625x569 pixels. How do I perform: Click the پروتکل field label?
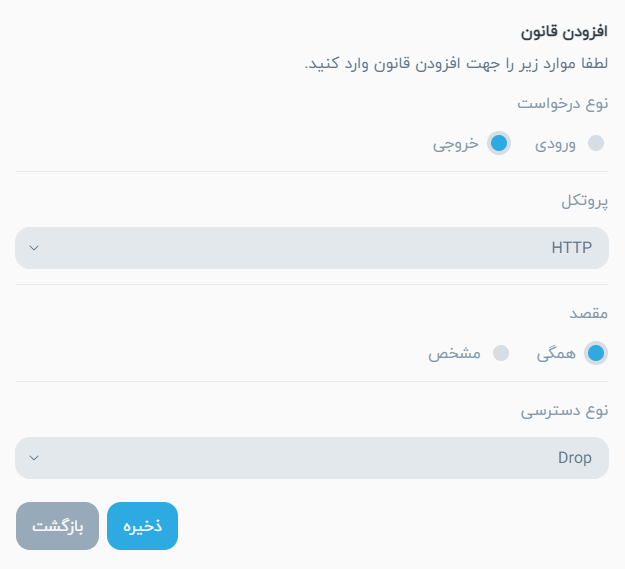click(585, 201)
